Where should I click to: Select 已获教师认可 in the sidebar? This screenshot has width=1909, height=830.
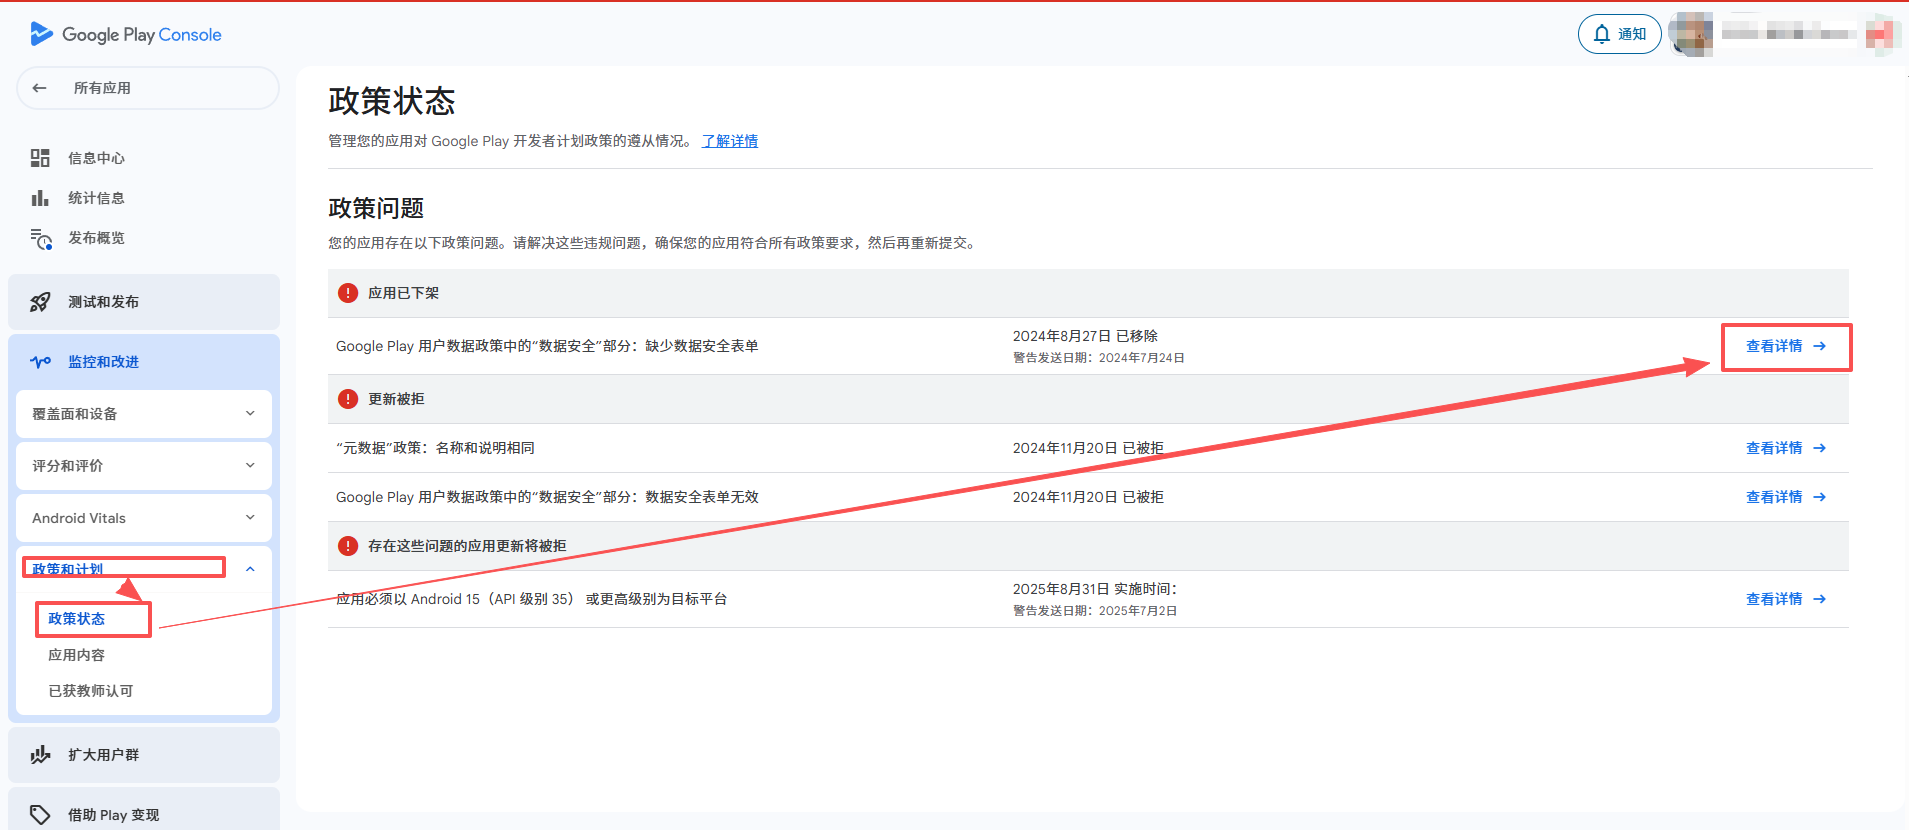[x=91, y=691]
